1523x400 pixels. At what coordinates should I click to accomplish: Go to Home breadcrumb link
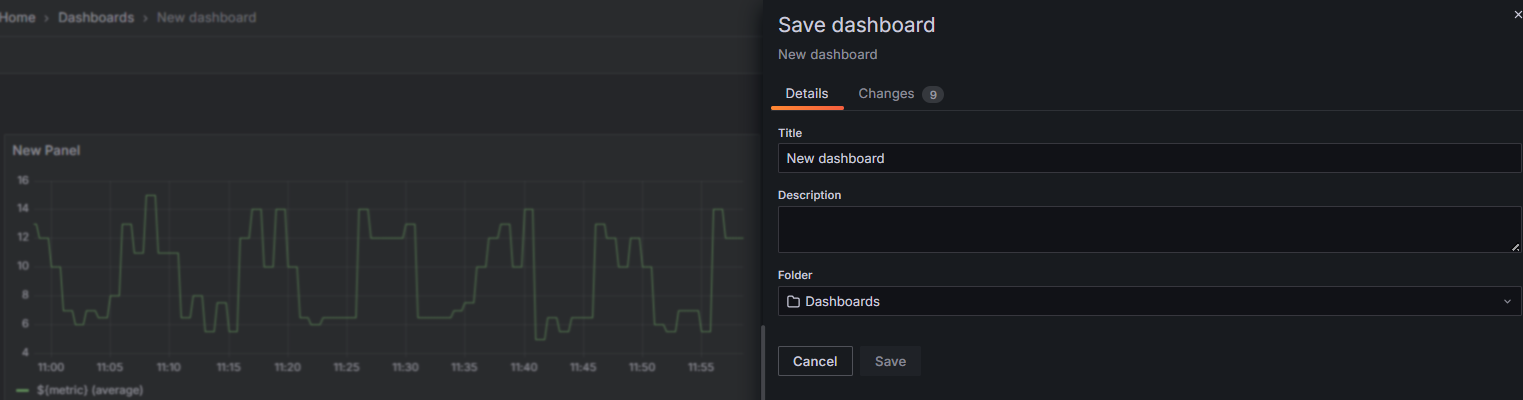coord(18,18)
